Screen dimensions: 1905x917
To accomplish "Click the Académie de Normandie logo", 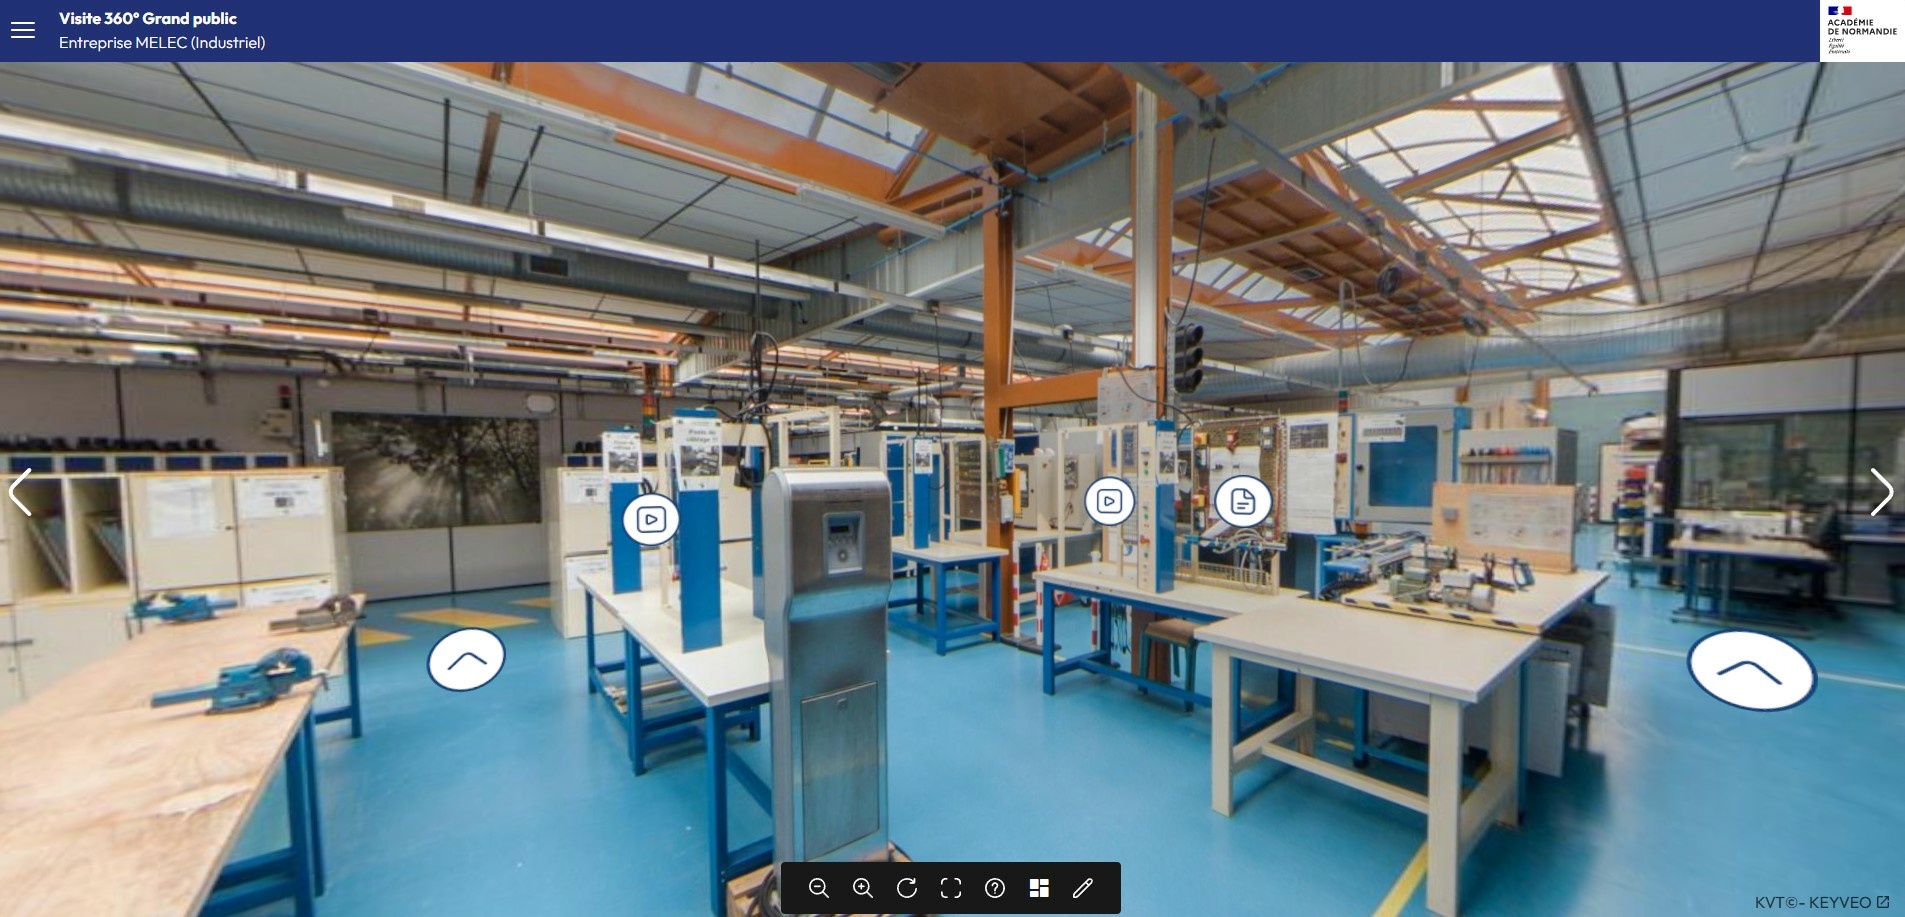I will tap(1861, 31).
